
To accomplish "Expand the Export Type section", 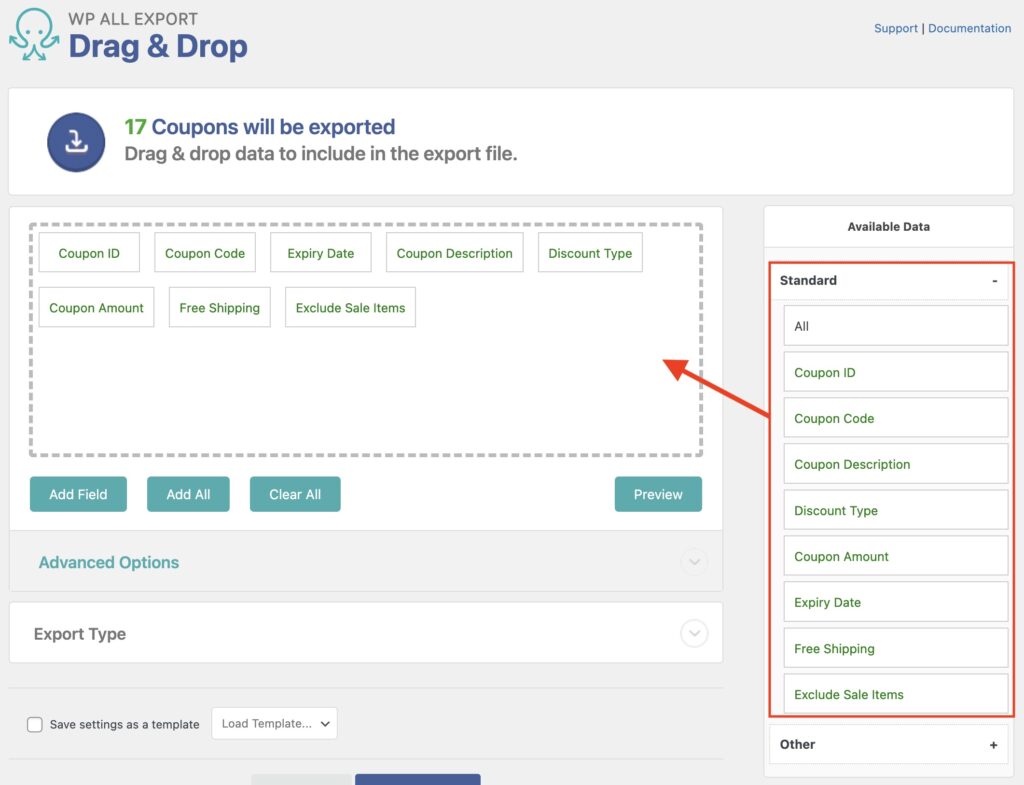I will click(694, 633).
